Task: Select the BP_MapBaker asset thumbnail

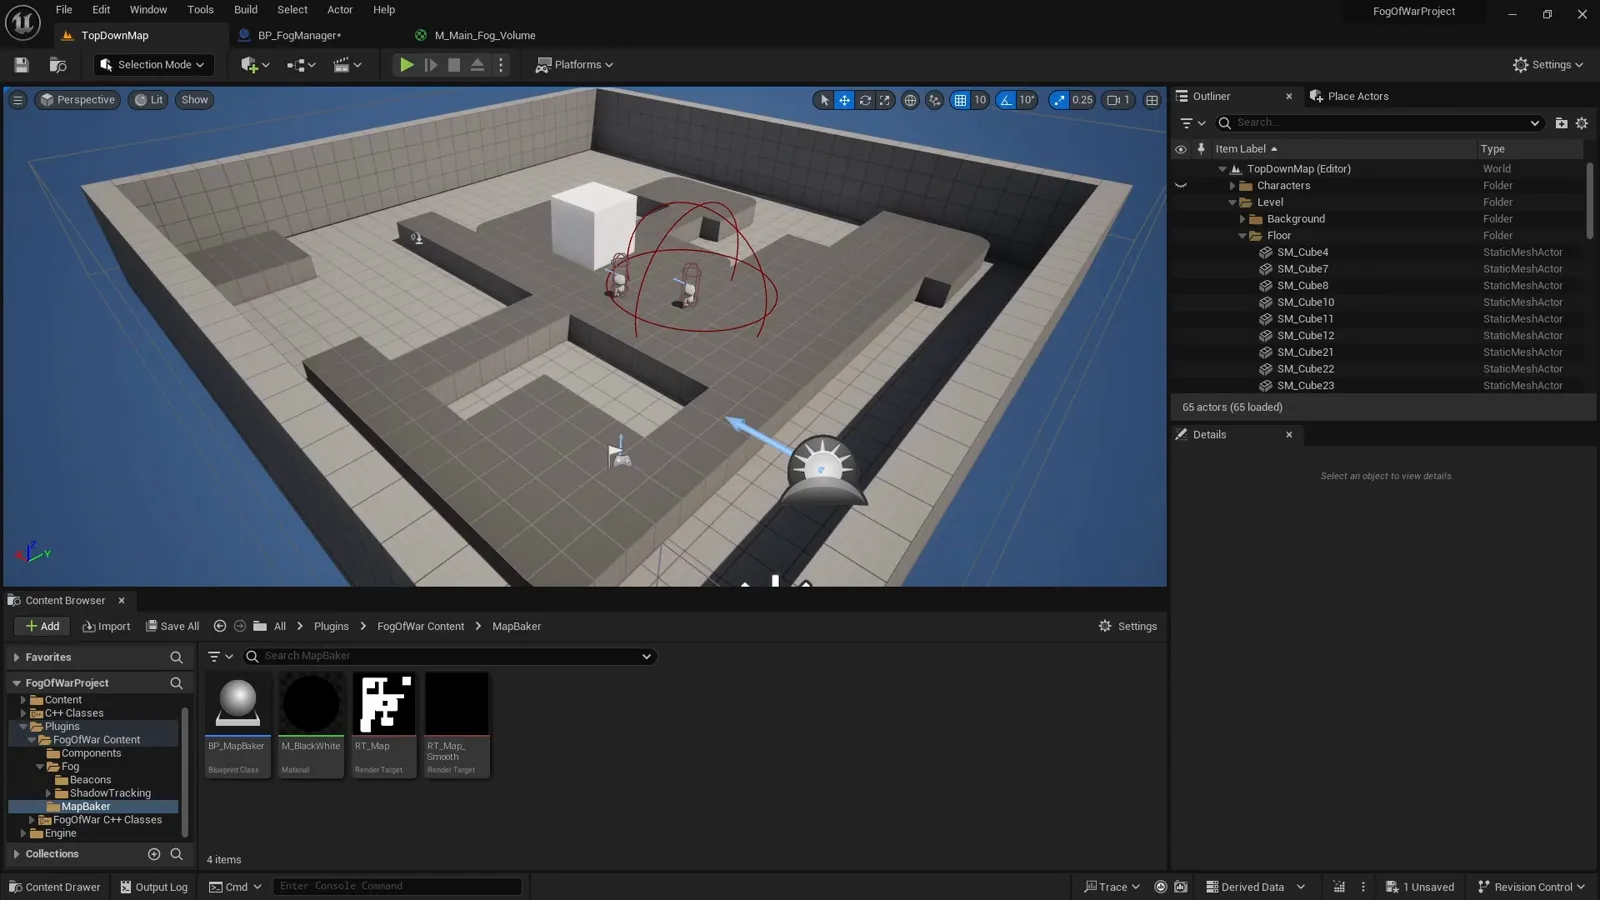Action: click(x=238, y=724)
